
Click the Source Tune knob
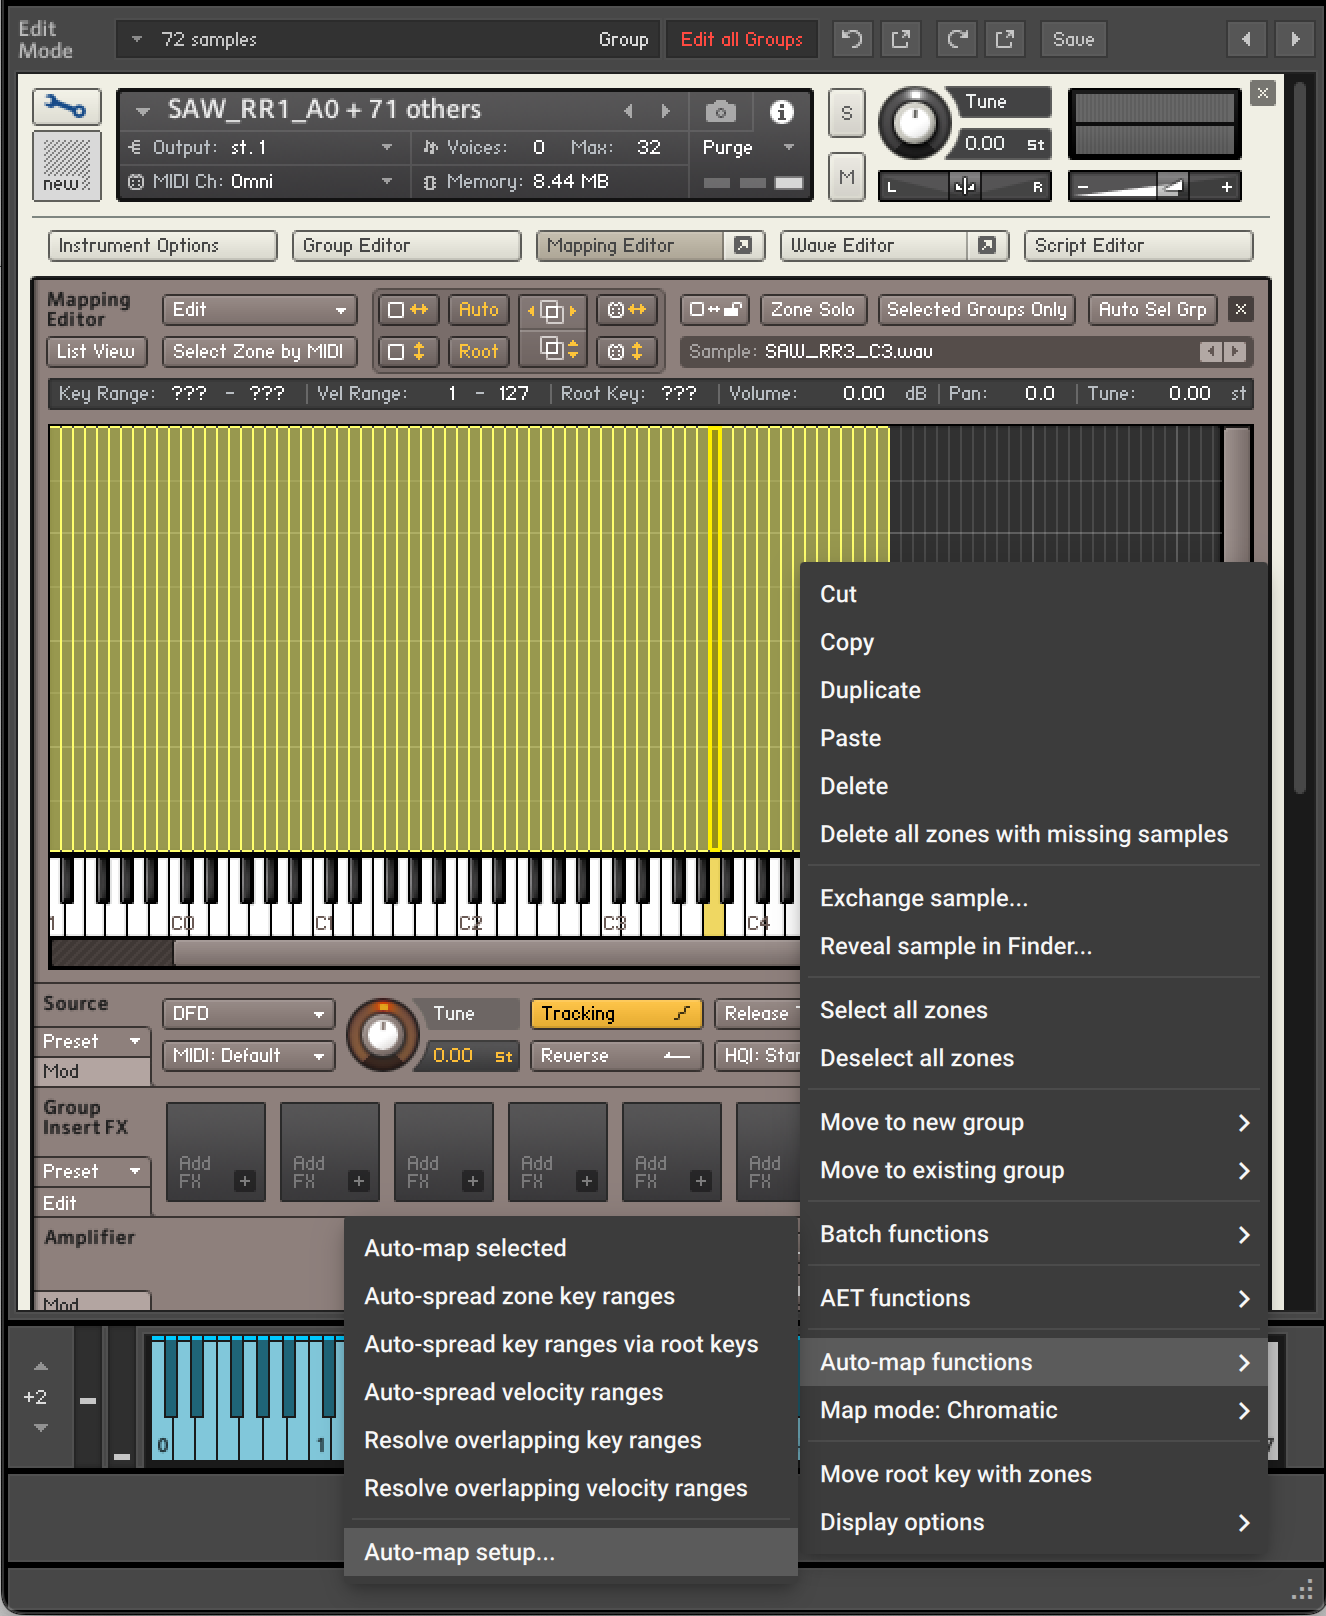[x=382, y=1034]
